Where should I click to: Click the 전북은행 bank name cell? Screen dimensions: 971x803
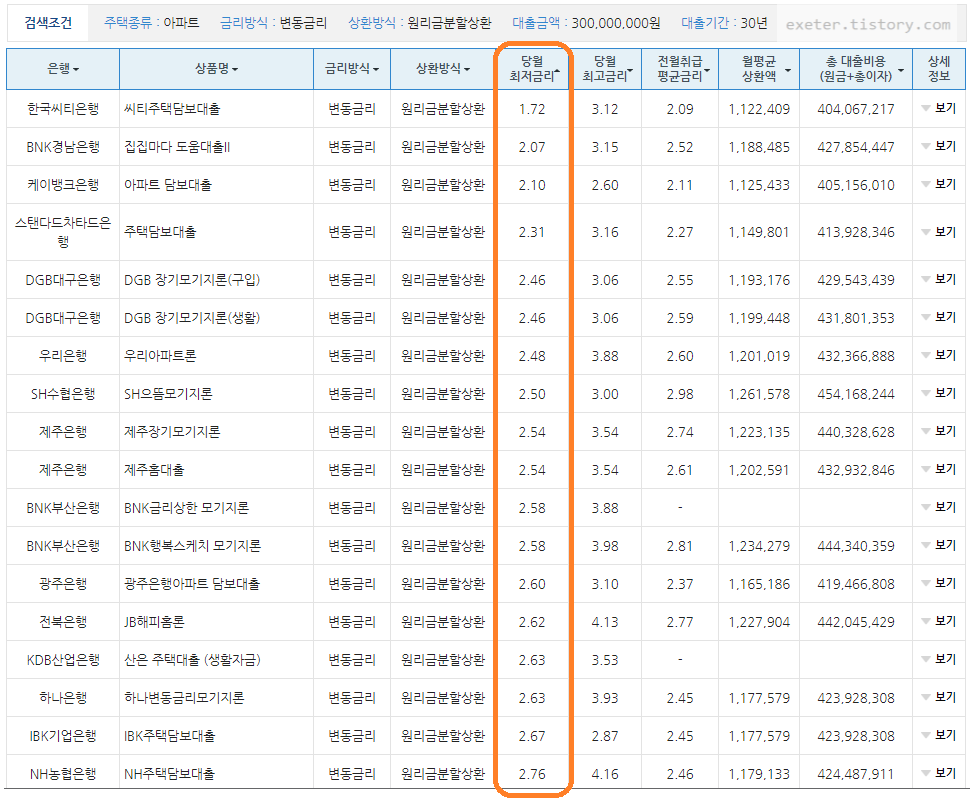click(63, 622)
